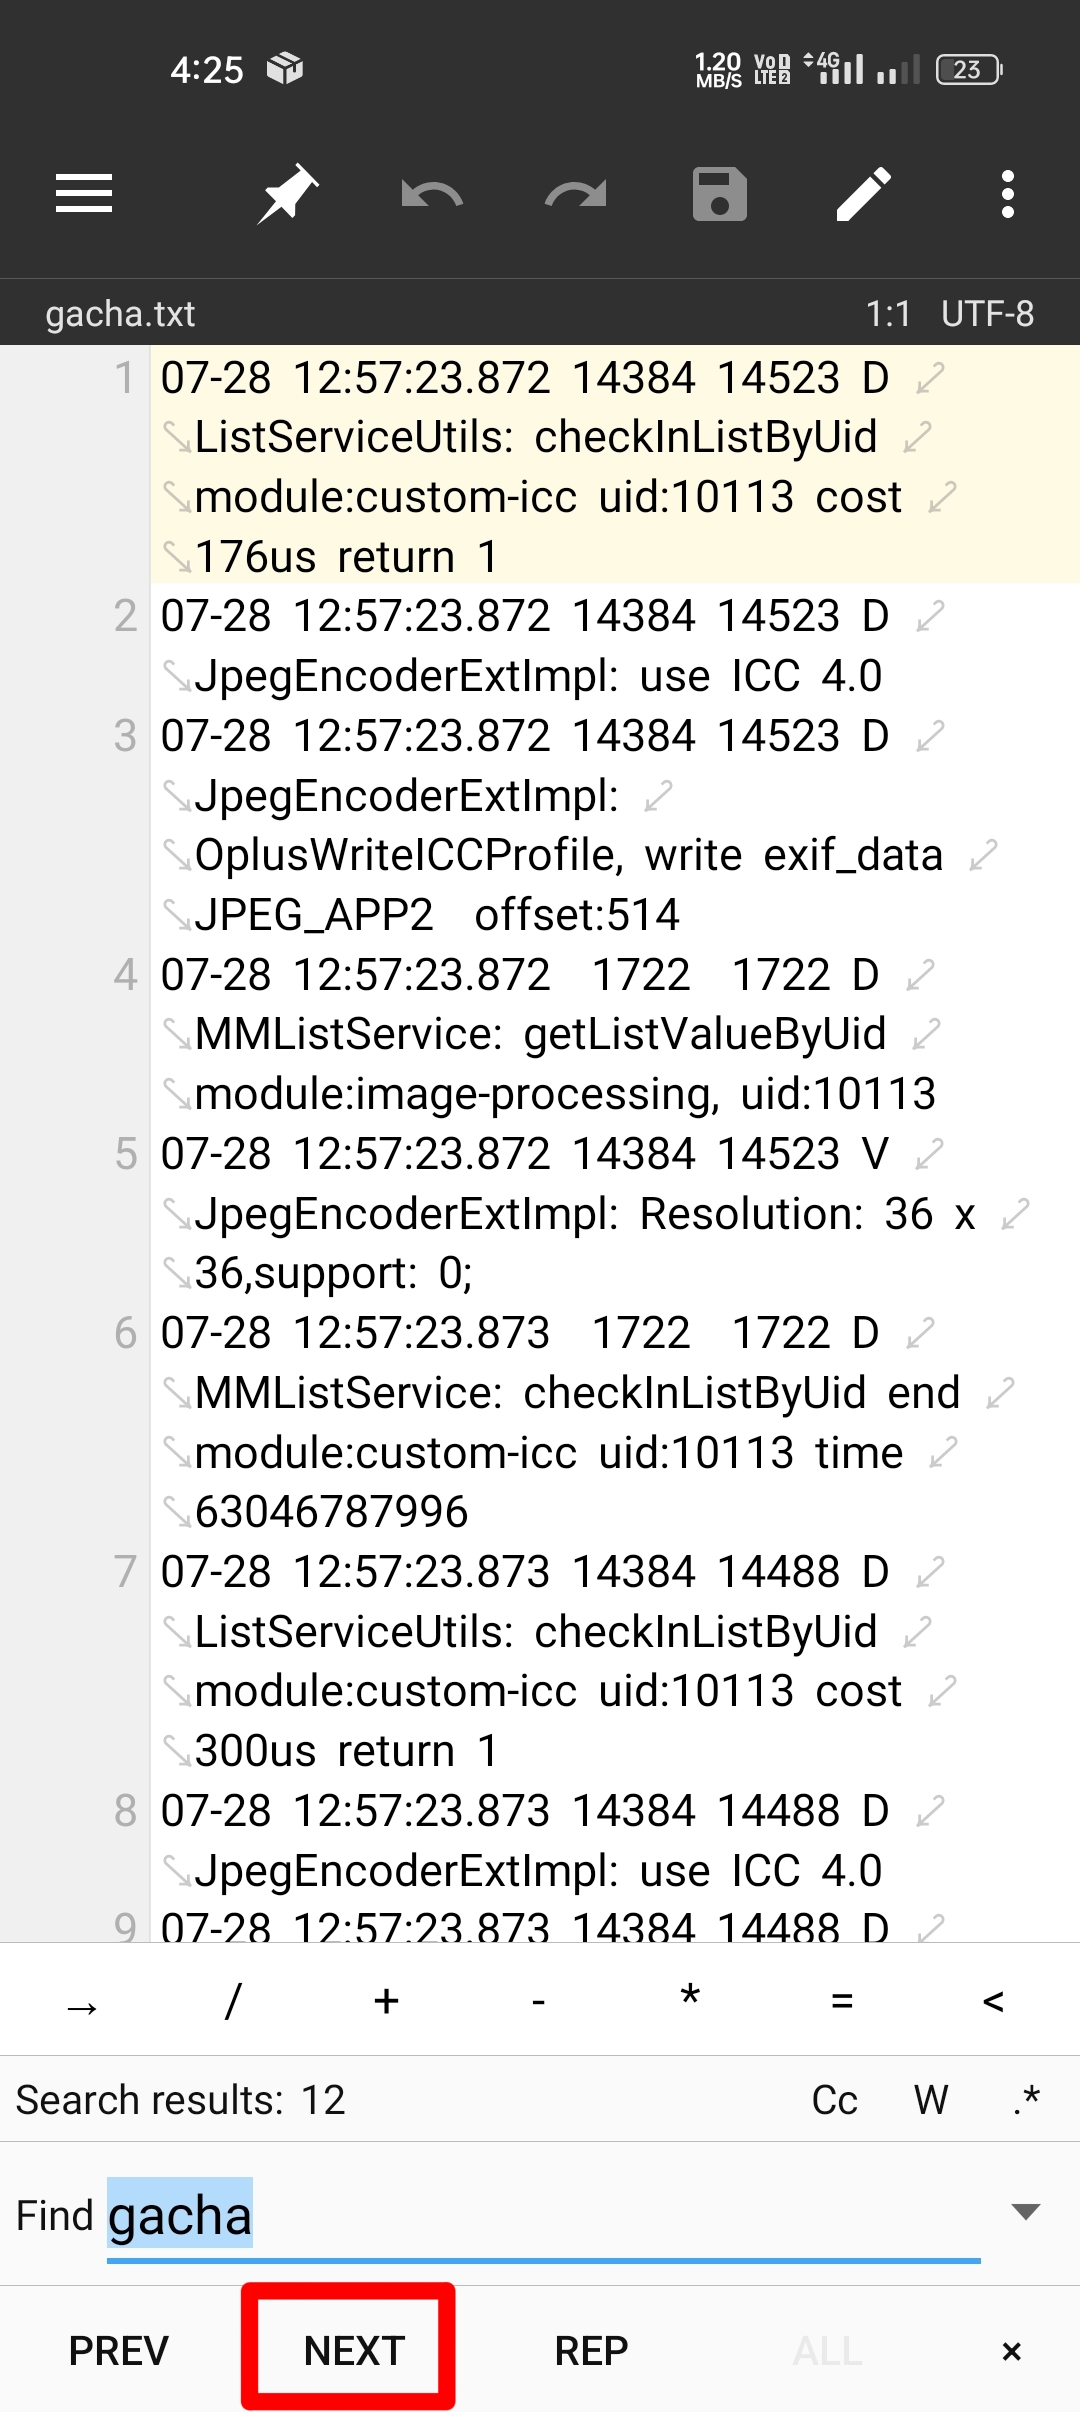The width and height of the screenshot is (1080, 2412).
Task: Tap the pin icon in toolbar
Action: pyautogui.click(x=288, y=194)
